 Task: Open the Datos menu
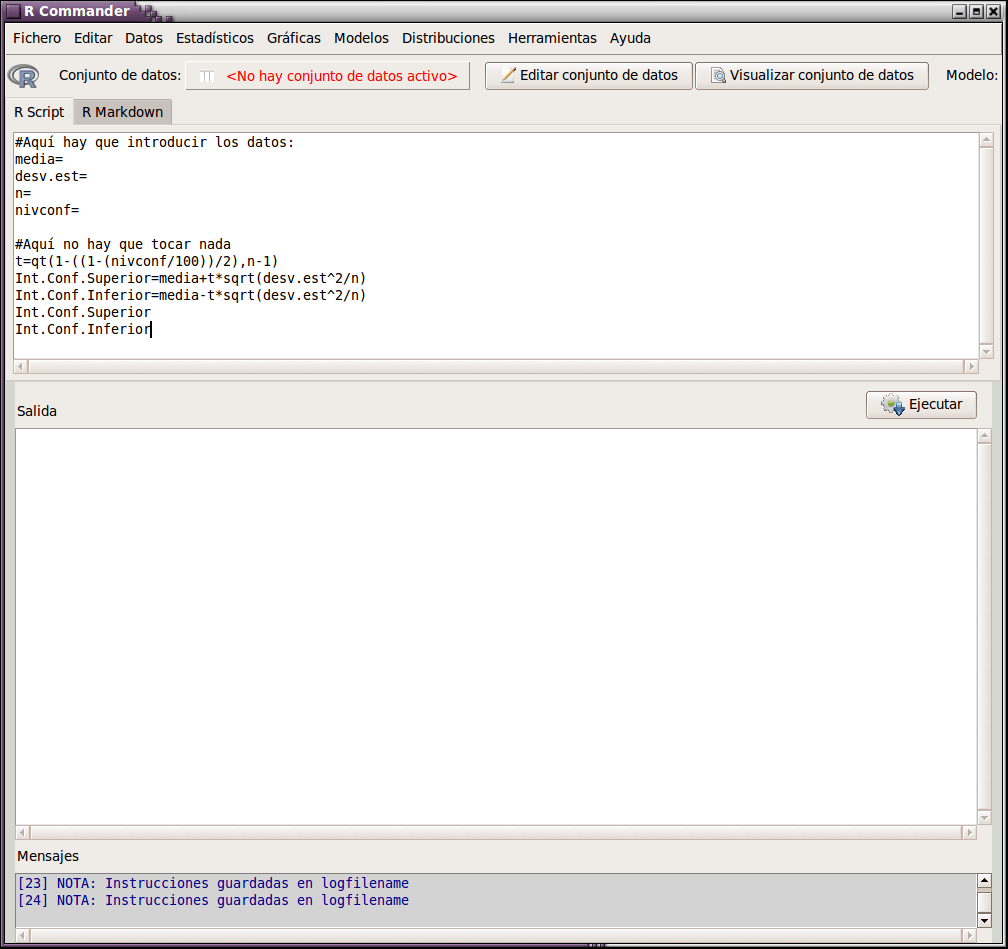(x=143, y=38)
